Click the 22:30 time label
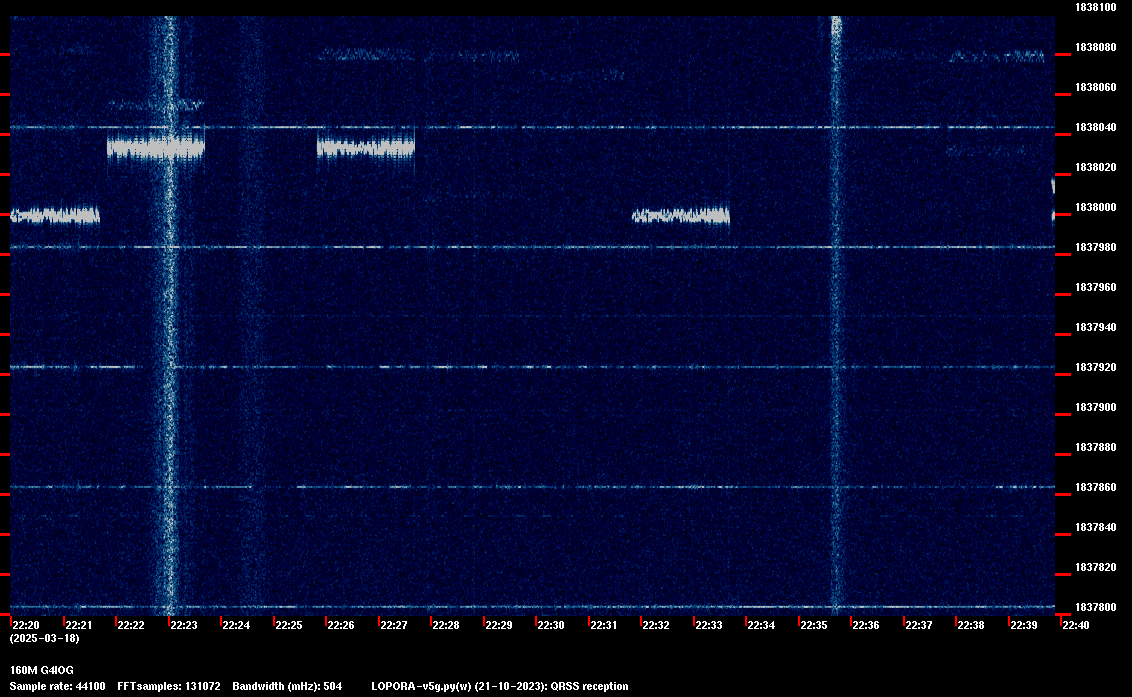 pos(551,625)
